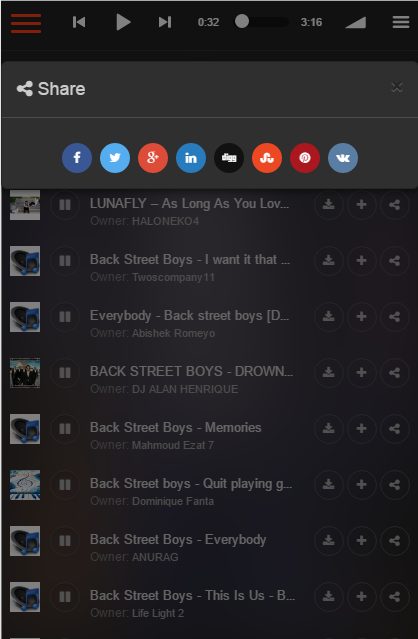
Task: Toggle pause on Back Street Boys - Everybody
Action: pyautogui.click(x=65, y=541)
